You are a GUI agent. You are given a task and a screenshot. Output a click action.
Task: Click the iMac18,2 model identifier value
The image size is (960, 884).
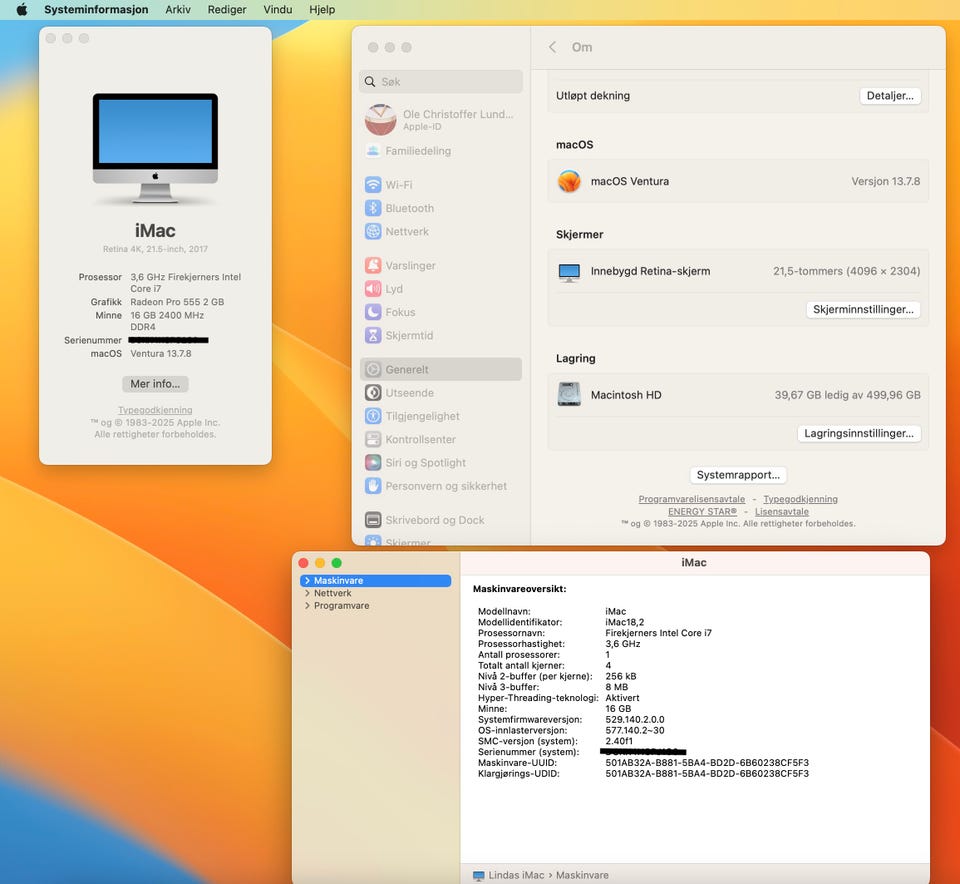pos(624,622)
